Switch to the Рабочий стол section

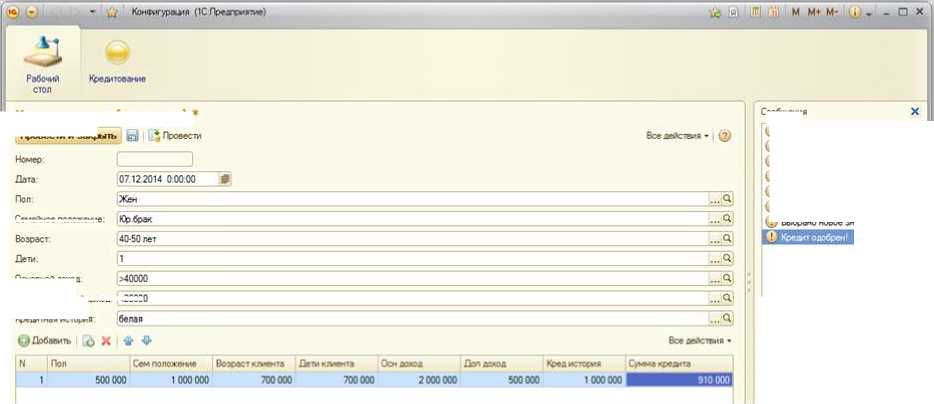(42, 64)
